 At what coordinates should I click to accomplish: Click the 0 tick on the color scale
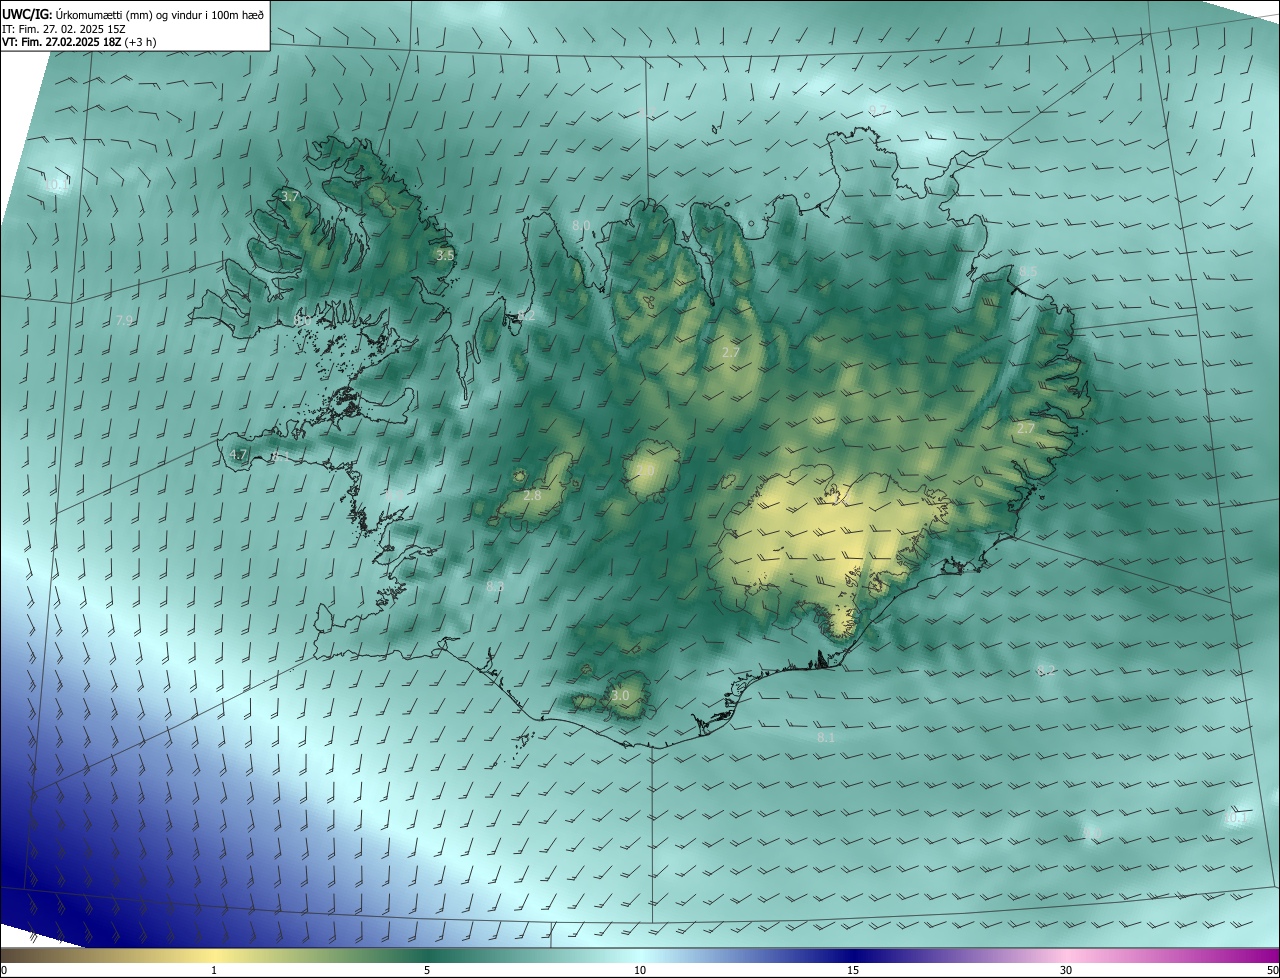coord(3,970)
